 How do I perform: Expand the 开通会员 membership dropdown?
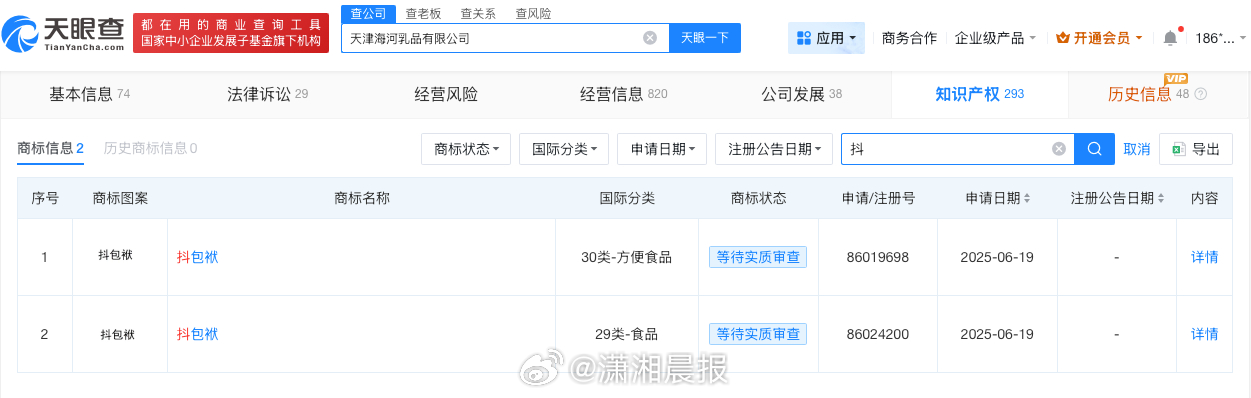(1099, 38)
